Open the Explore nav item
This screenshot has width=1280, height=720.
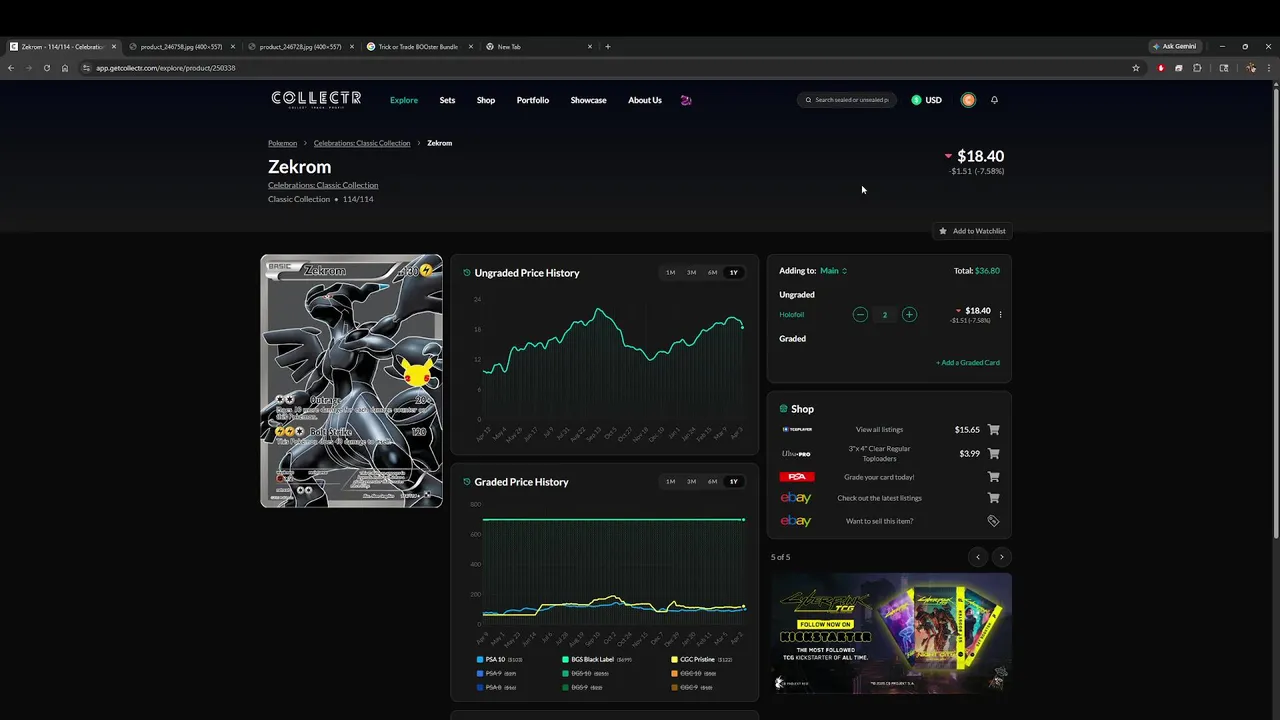(x=404, y=100)
